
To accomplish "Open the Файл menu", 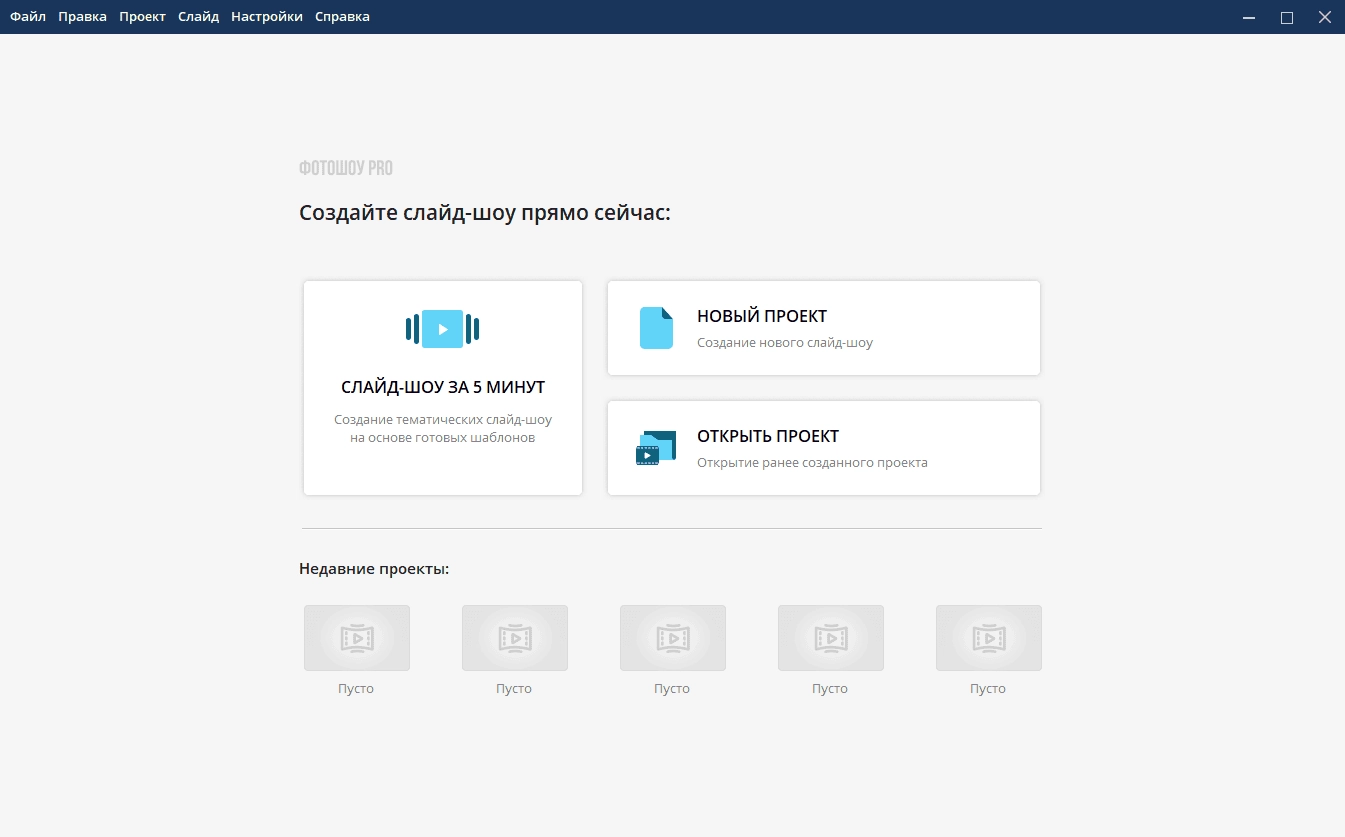I will coord(28,17).
